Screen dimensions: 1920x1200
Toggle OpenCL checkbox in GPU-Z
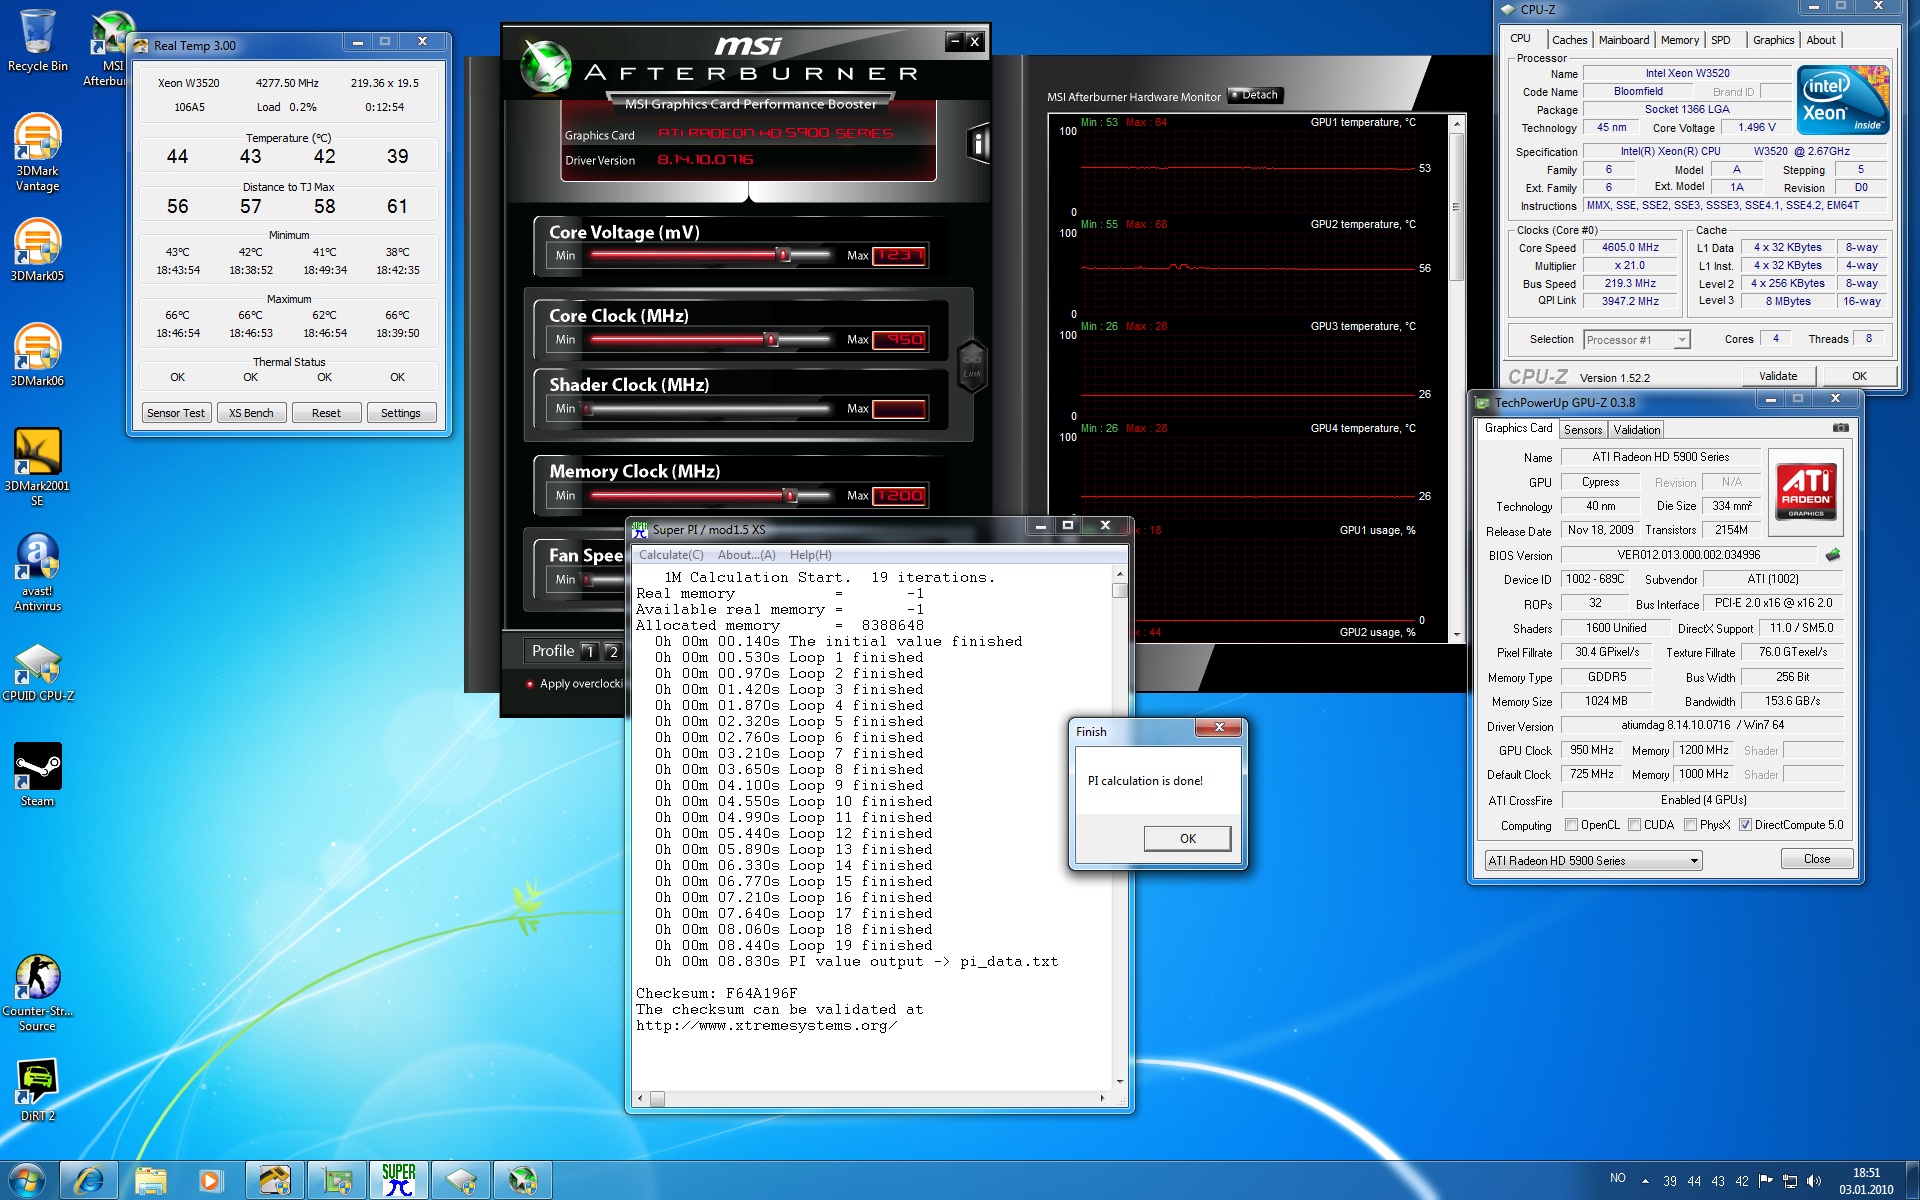(x=1572, y=825)
